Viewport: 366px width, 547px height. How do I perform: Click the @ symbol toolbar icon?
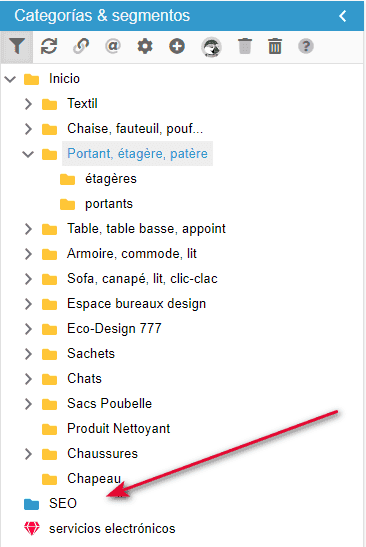113,46
